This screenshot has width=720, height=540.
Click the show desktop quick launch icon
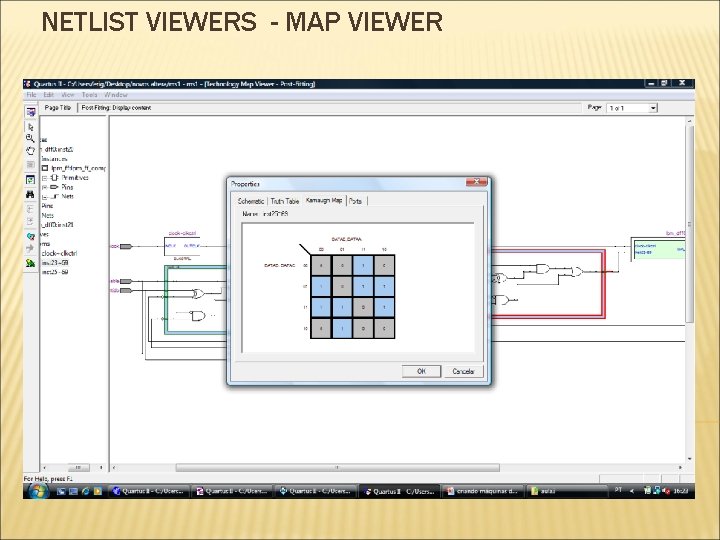click(62, 491)
